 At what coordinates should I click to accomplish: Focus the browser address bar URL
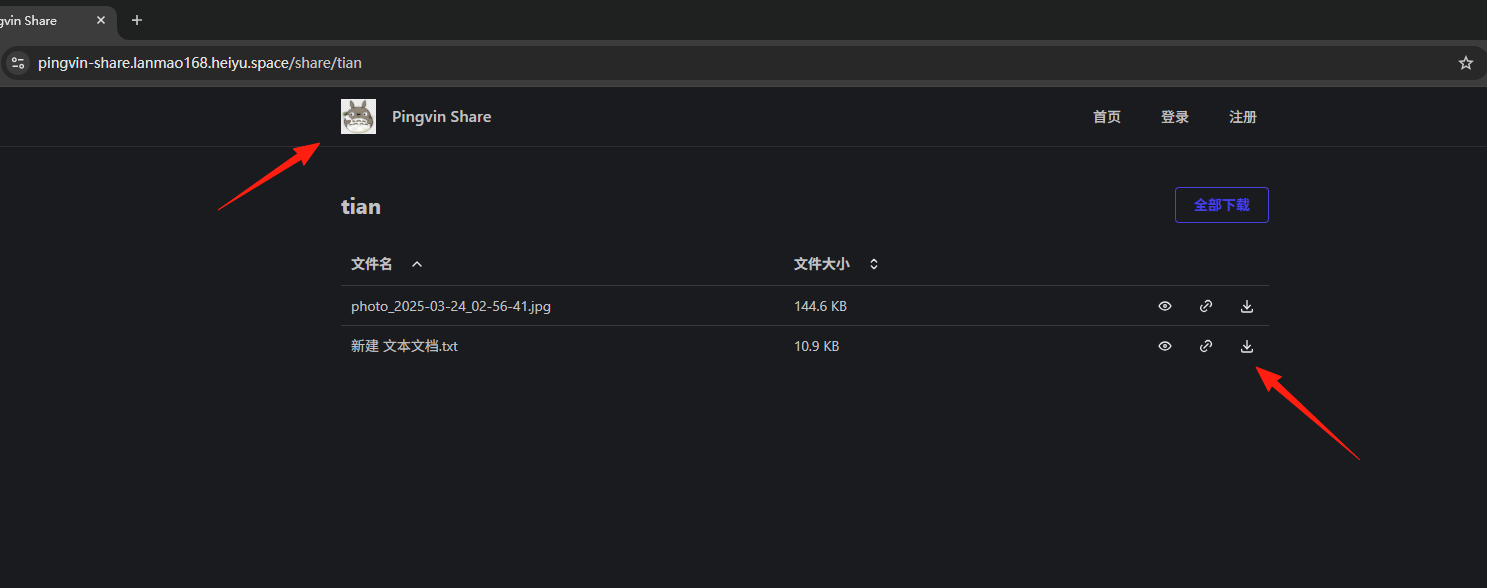click(200, 63)
